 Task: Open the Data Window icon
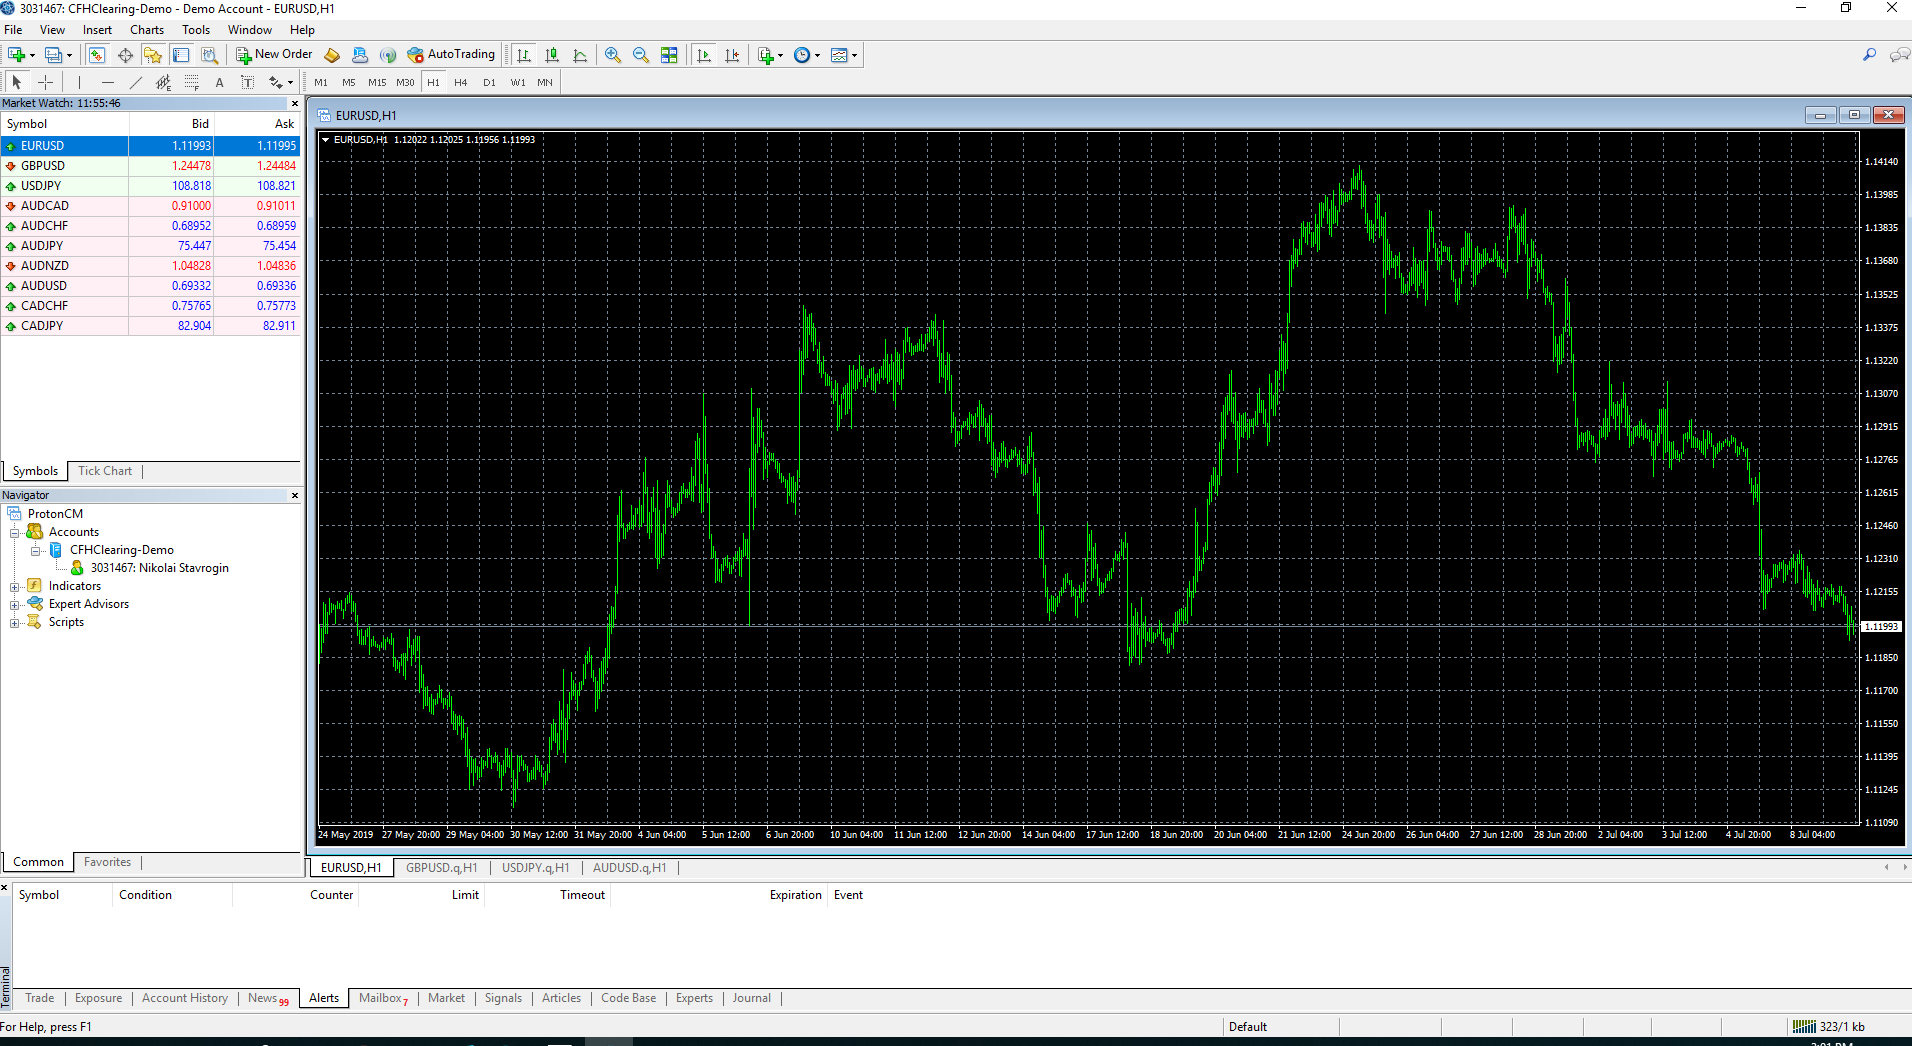125,55
